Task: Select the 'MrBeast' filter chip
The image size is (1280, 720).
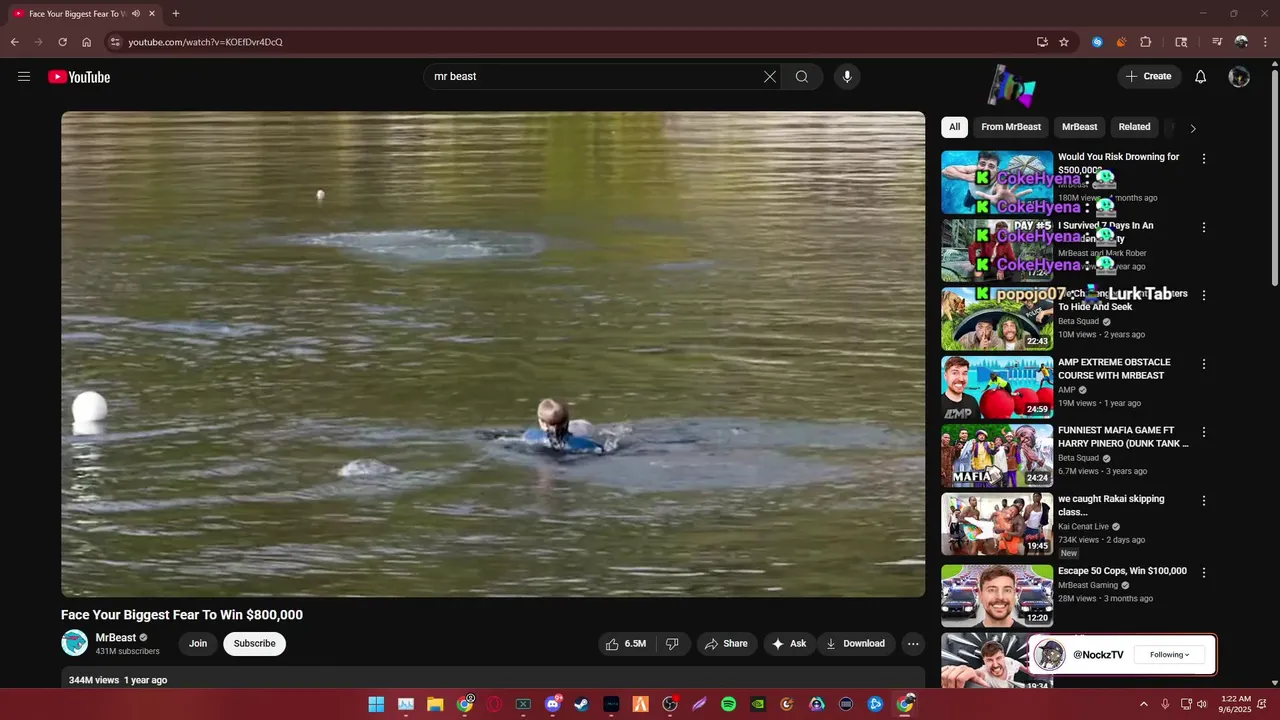Action: (1080, 127)
